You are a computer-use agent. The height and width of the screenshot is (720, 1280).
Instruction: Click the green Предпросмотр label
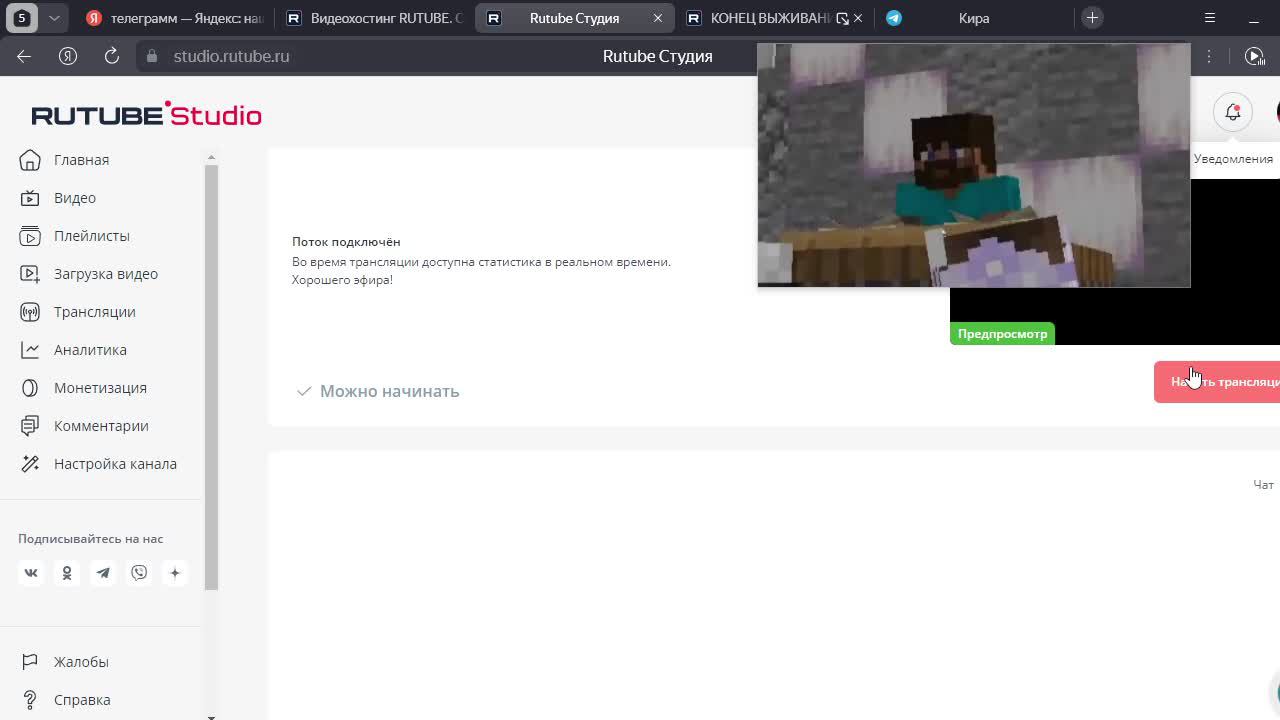[x=1002, y=334]
